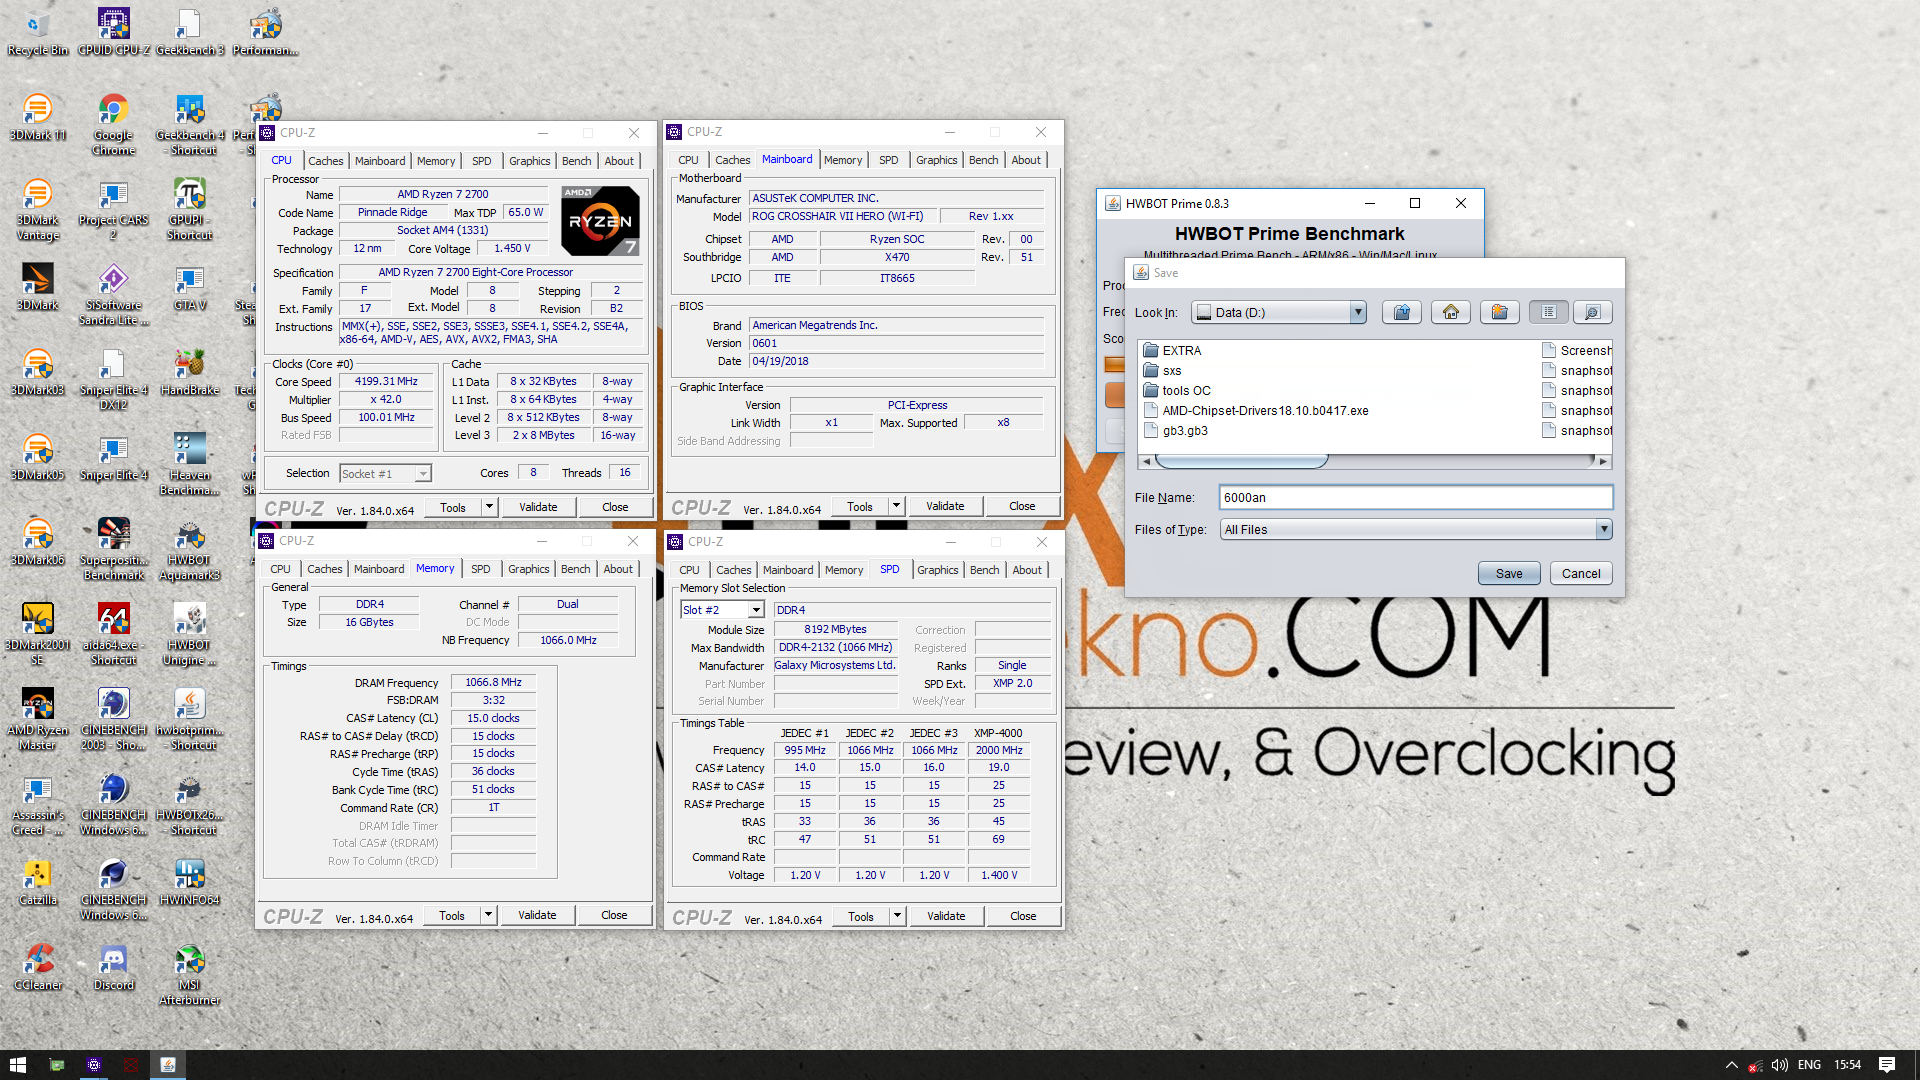Click CPU-Z icon in taskbar

click(x=94, y=1065)
